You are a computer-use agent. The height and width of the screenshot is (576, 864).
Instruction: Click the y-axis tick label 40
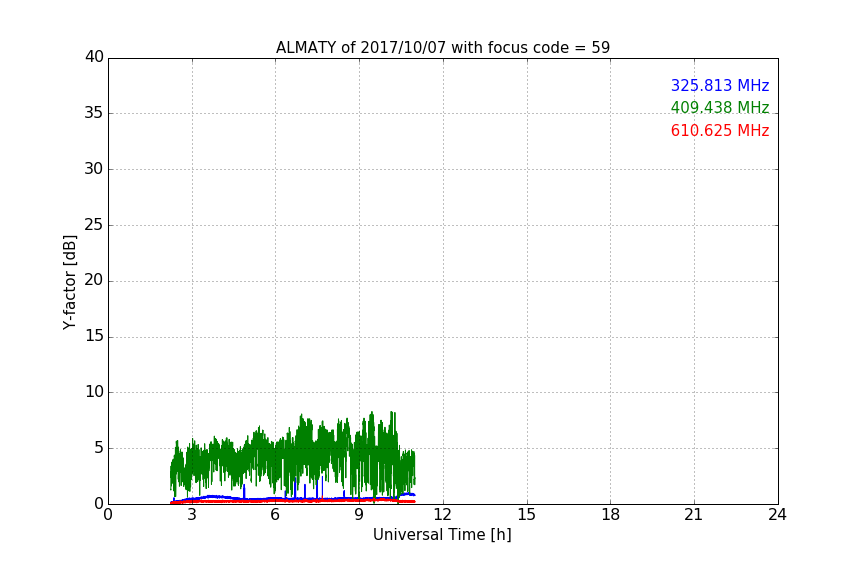point(94,57)
